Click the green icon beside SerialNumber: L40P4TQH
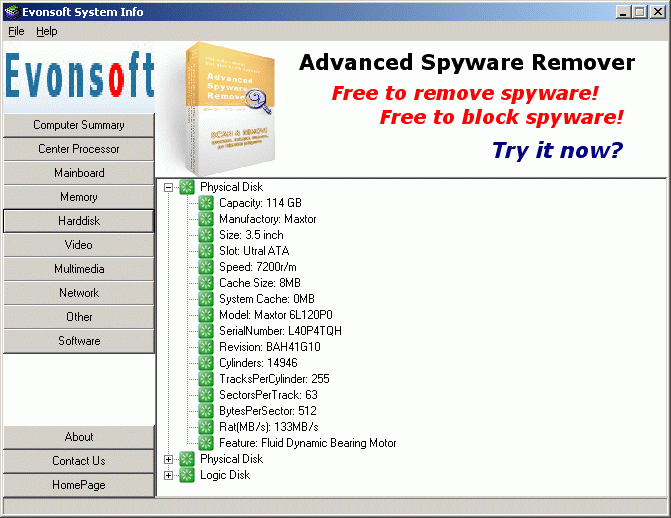 pyautogui.click(x=205, y=331)
